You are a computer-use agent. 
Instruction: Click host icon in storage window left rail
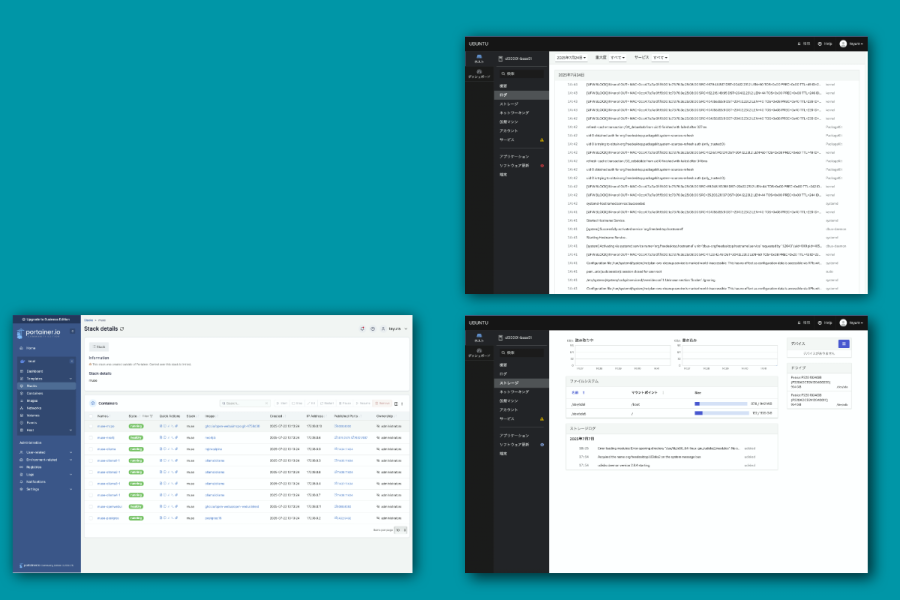tap(479, 338)
